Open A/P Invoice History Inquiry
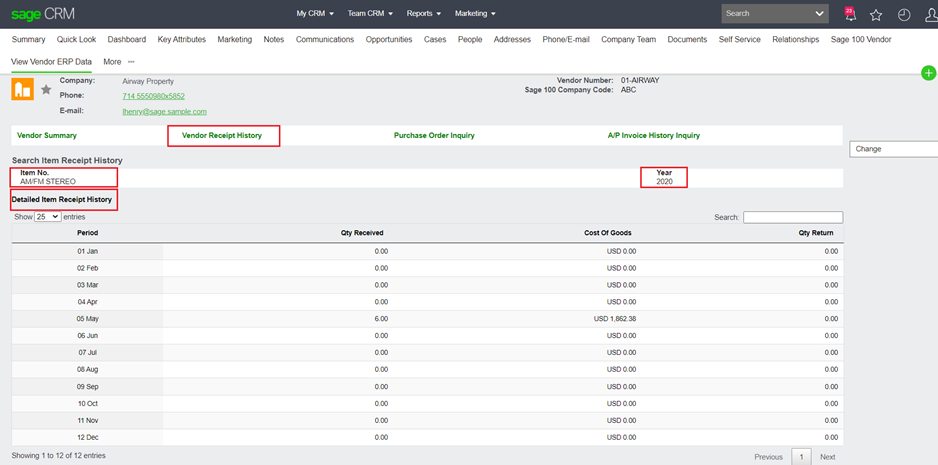This screenshot has height=465, width=938. (x=654, y=135)
